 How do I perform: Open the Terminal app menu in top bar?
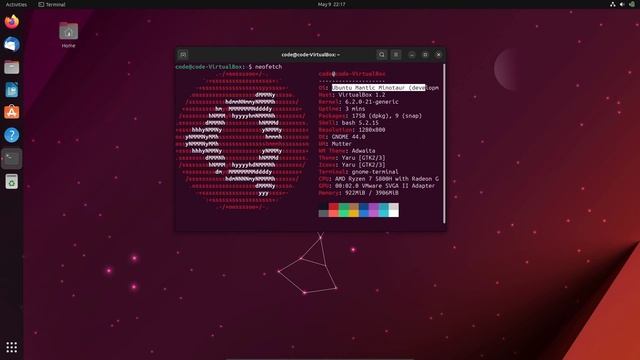(x=52, y=4)
